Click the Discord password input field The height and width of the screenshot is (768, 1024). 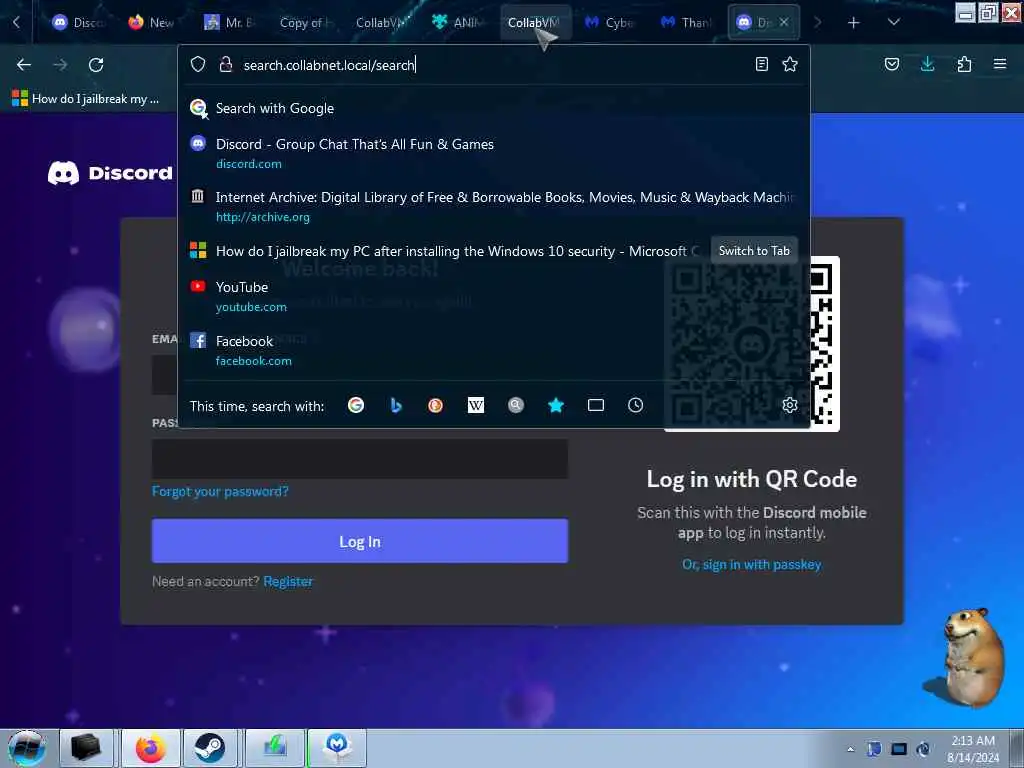(x=360, y=459)
